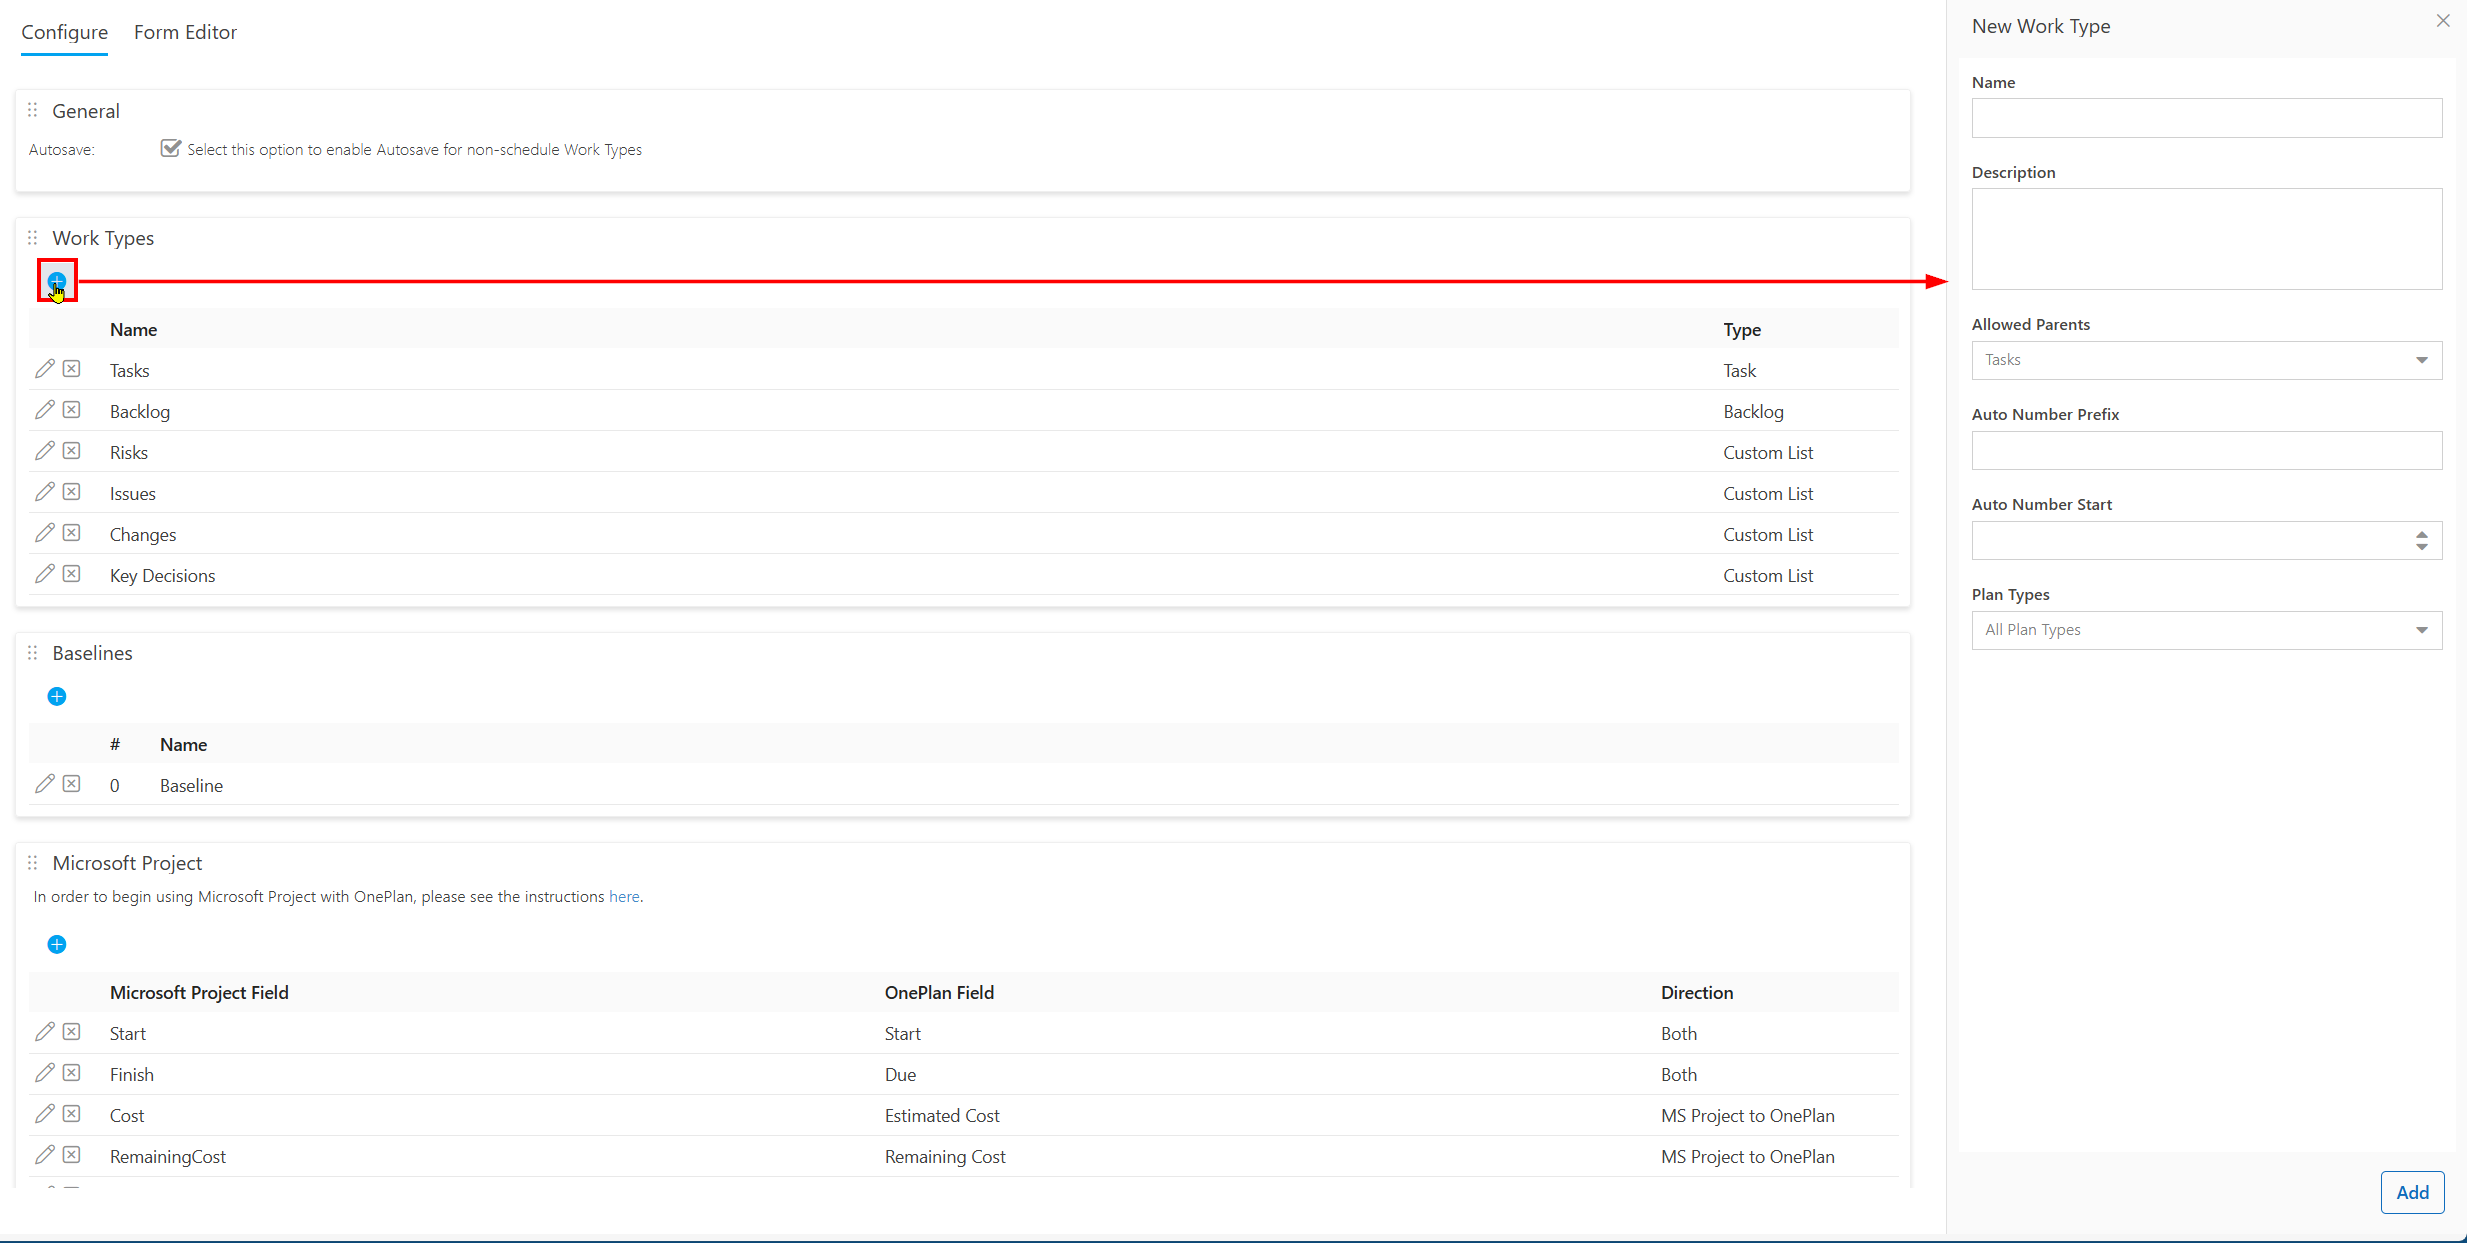Add a new work type with plus icon

click(57, 281)
